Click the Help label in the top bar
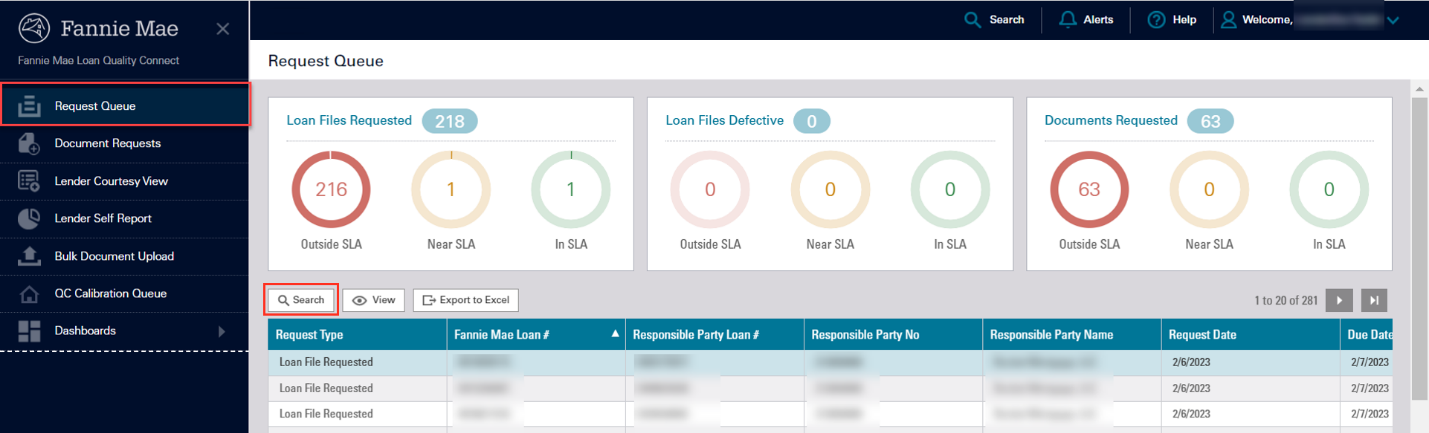This screenshot has width=1429, height=433. 1184,20
